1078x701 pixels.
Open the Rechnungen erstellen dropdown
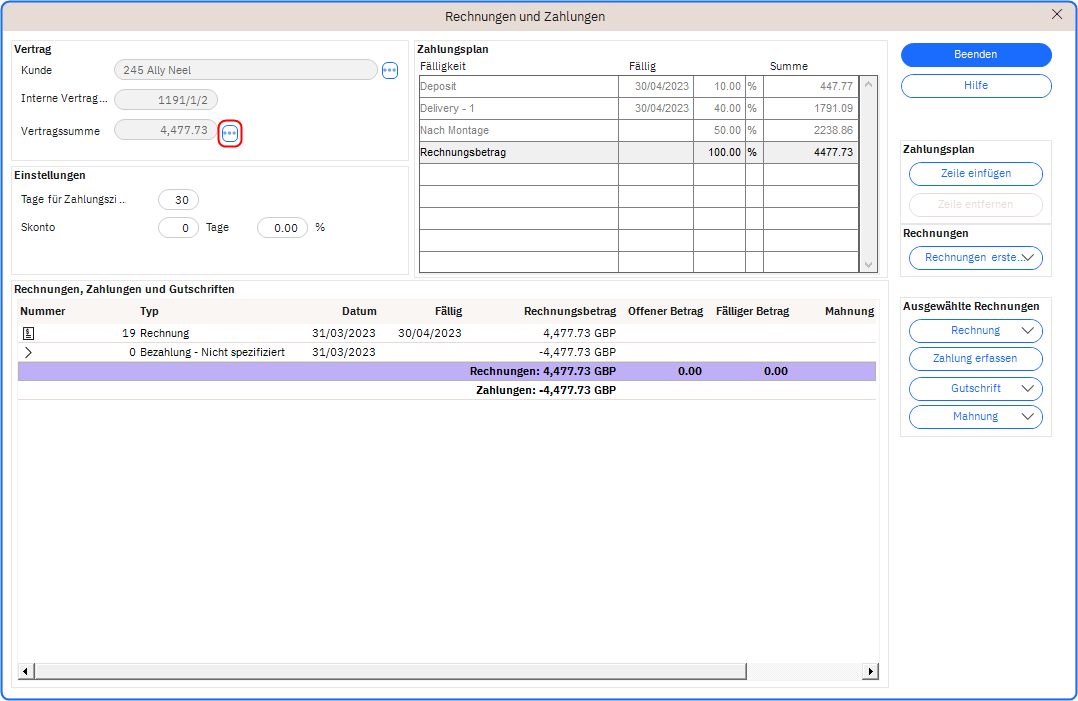[x=975, y=258]
